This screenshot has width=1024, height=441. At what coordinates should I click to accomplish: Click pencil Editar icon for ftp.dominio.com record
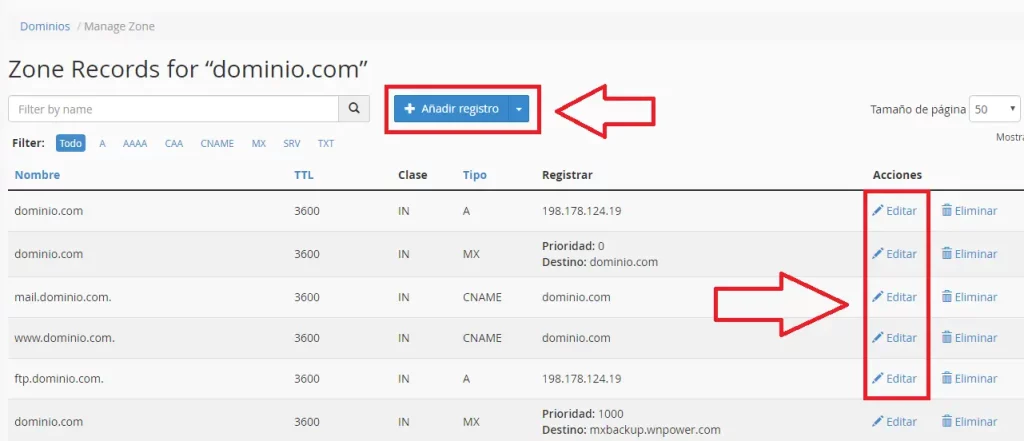[x=878, y=378]
